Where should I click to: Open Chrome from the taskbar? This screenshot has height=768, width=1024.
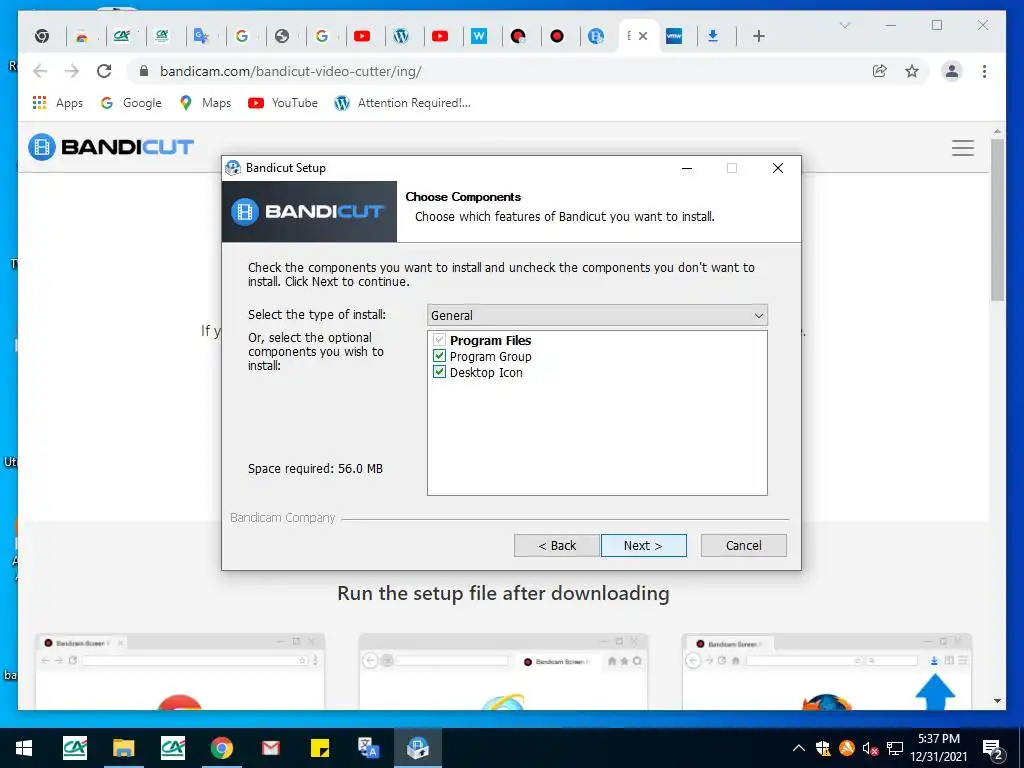(x=221, y=748)
